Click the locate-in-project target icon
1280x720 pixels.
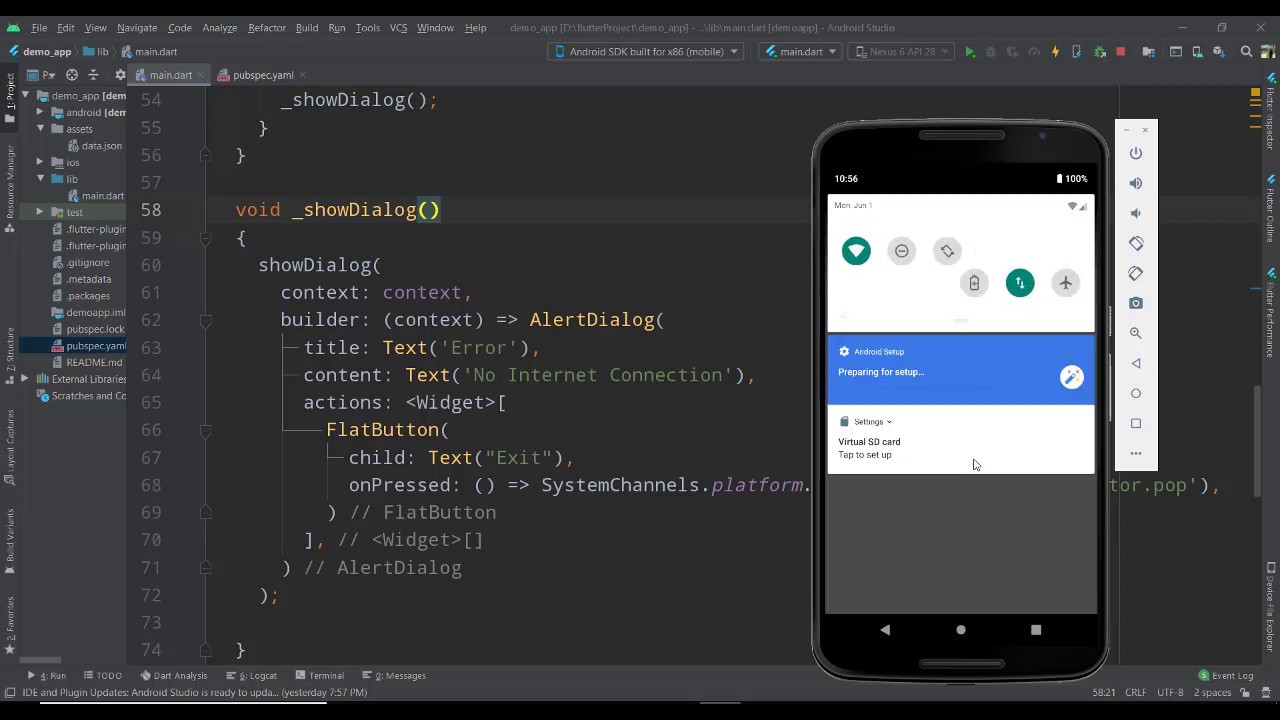72,75
